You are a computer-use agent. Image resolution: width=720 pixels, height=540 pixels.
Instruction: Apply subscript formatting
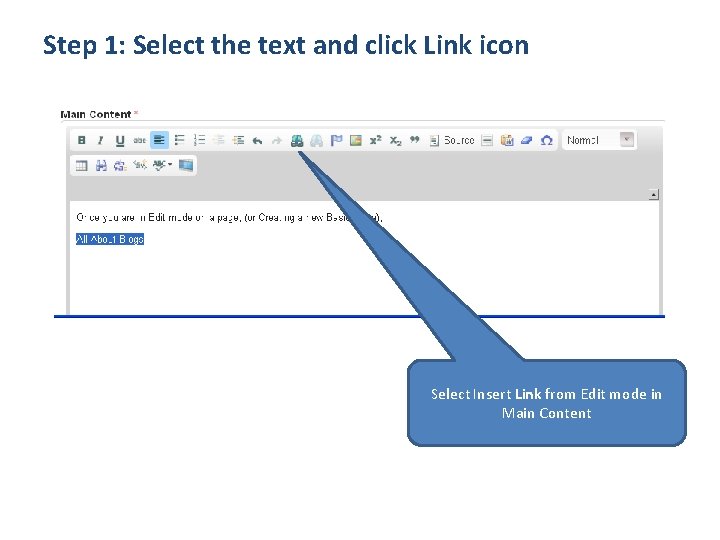pyautogui.click(x=395, y=141)
